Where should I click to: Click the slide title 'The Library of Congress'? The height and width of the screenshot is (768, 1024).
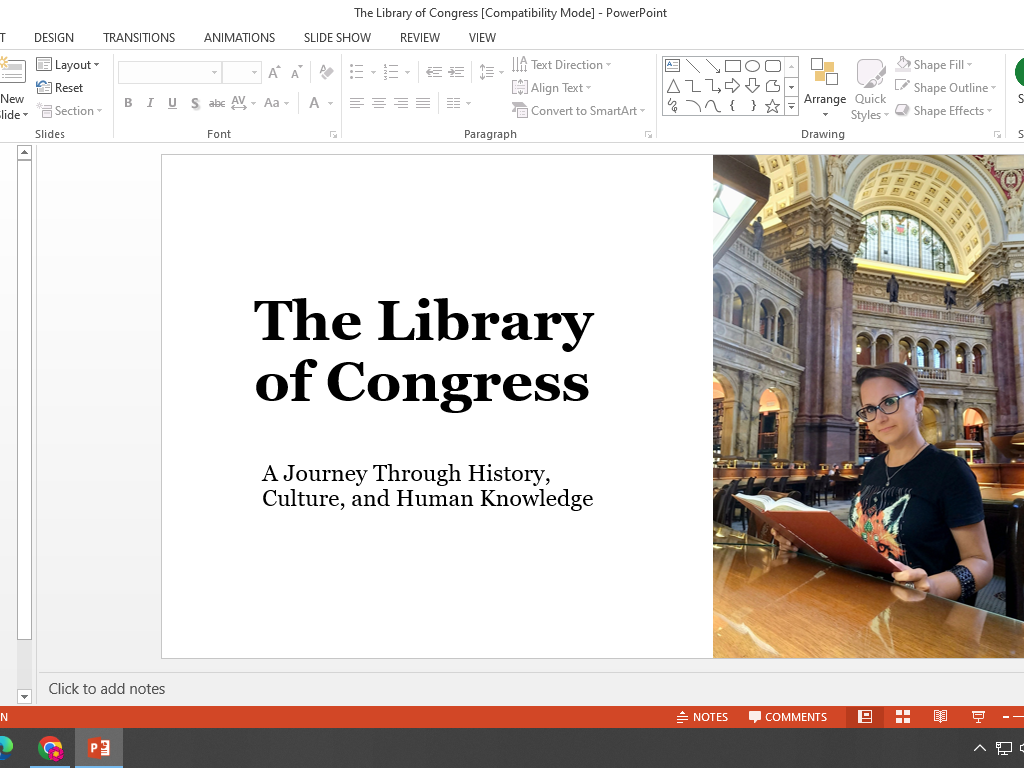(x=423, y=350)
